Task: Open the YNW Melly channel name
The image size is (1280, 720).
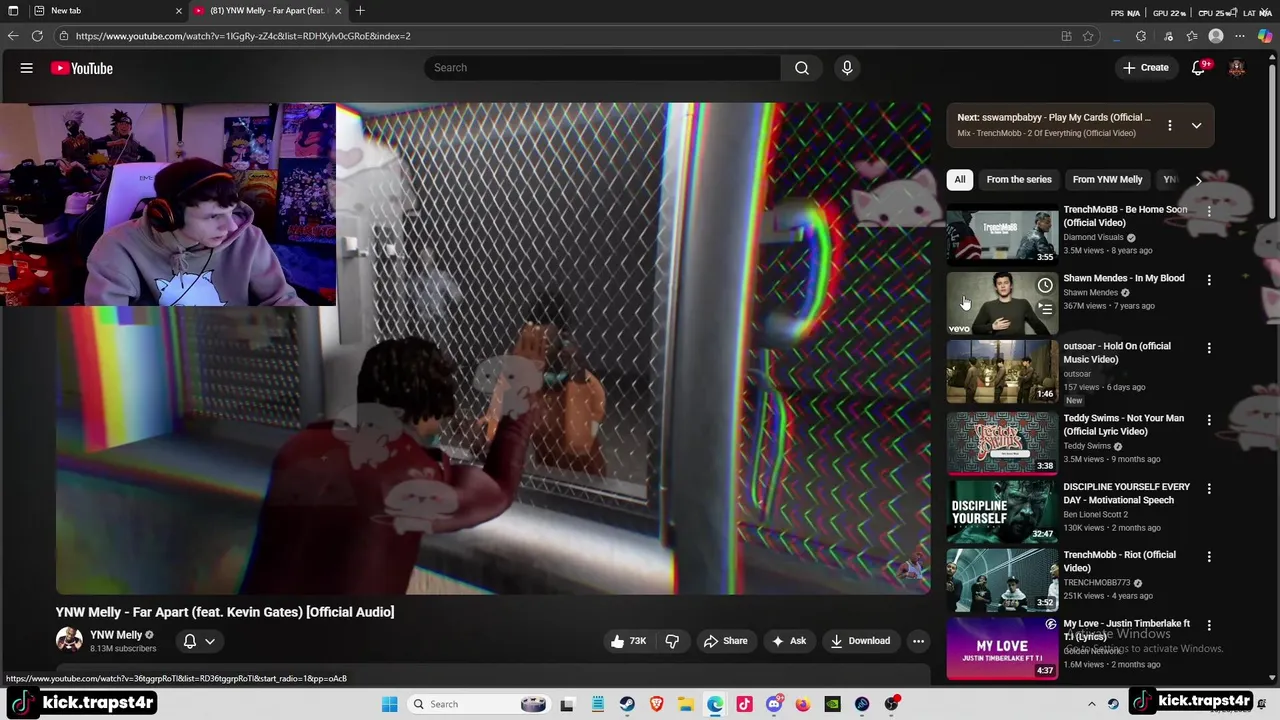Action: [x=116, y=635]
